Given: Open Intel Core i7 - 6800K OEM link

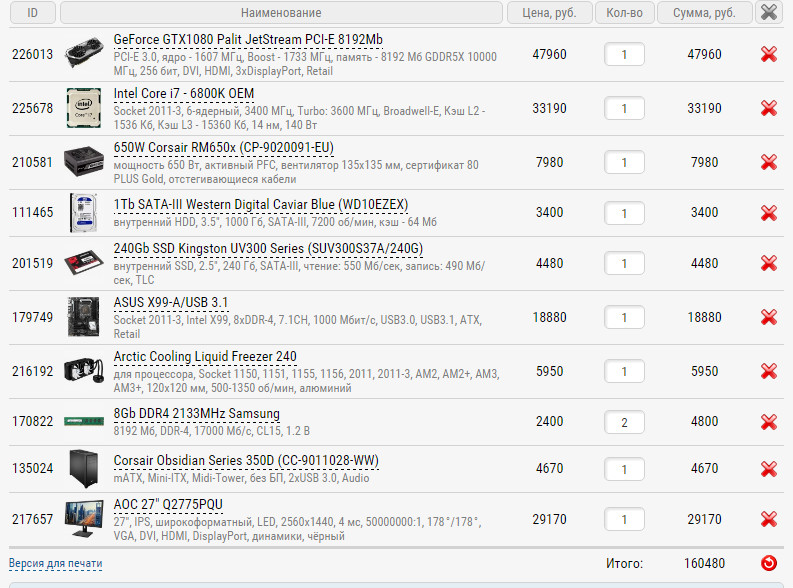Looking at the screenshot, I should coord(184,94).
